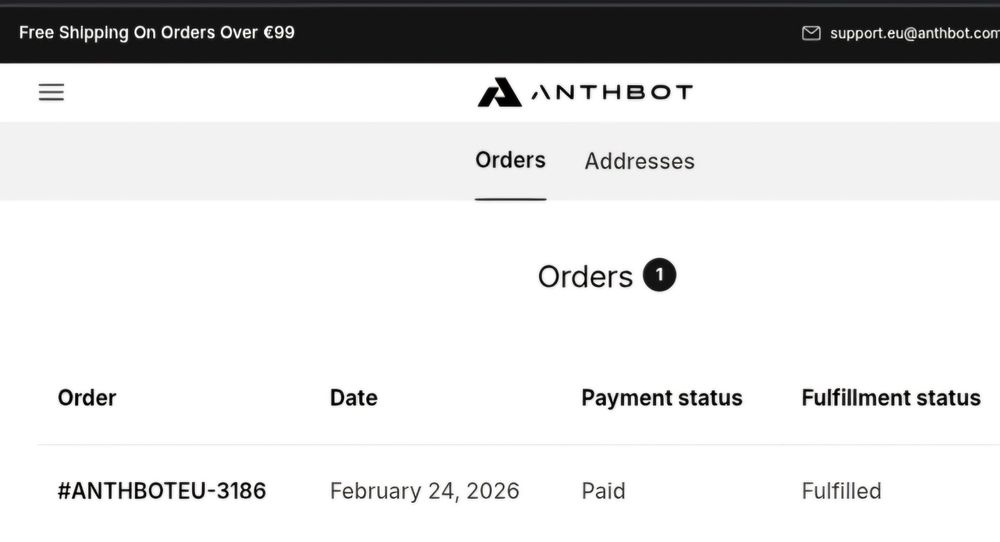Click the Free Shipping announcement text
1000x542 pixels.
pyautogui.click(x=157, y=32)
